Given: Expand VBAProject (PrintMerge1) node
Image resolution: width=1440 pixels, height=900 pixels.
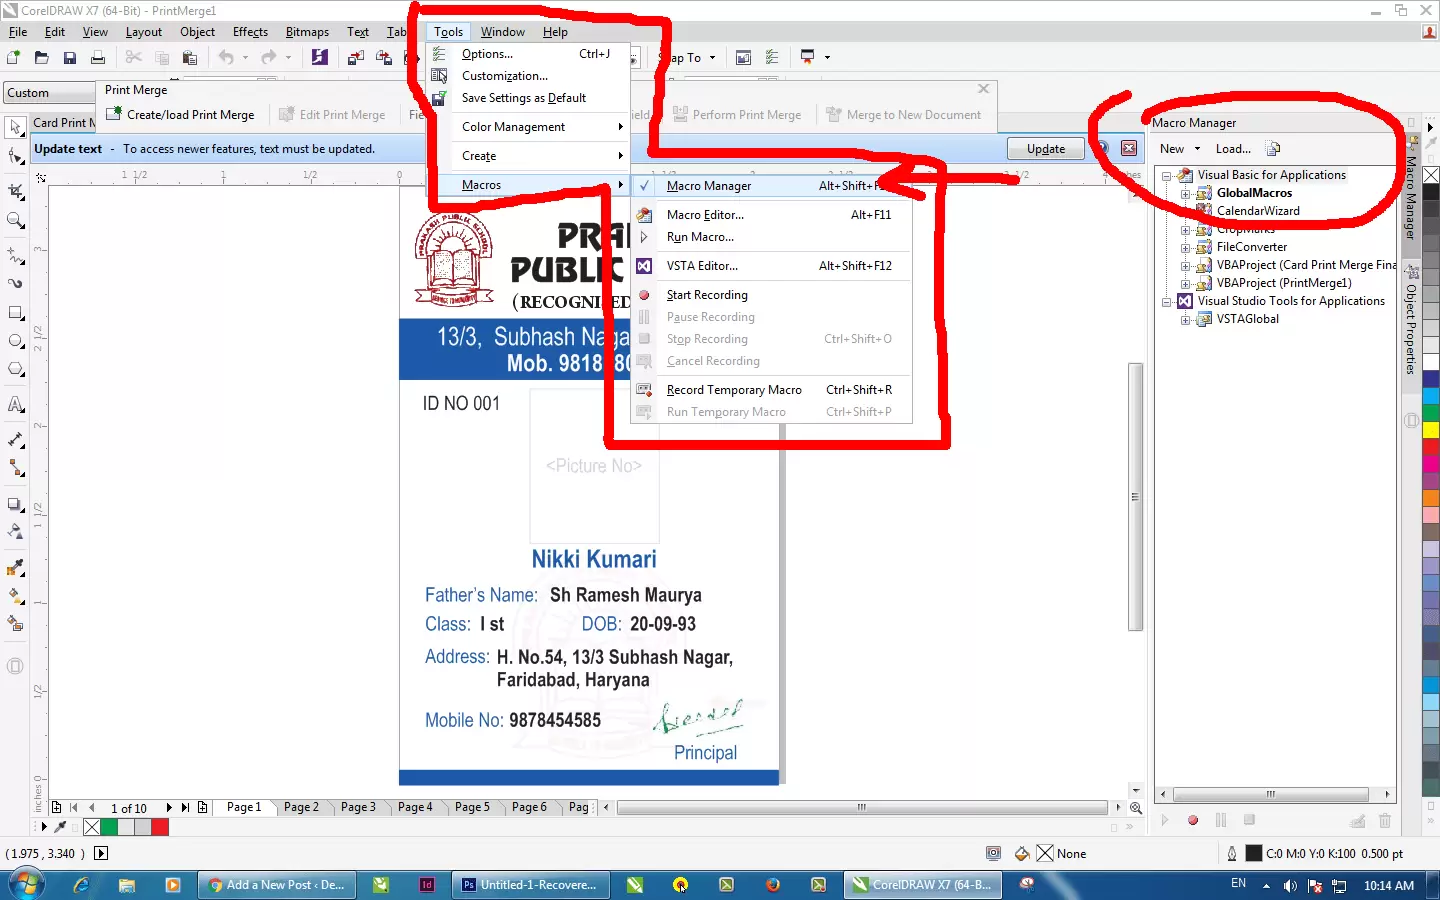Looking at the screenshot, I should pyautogui.click(x=1185, y=283).
